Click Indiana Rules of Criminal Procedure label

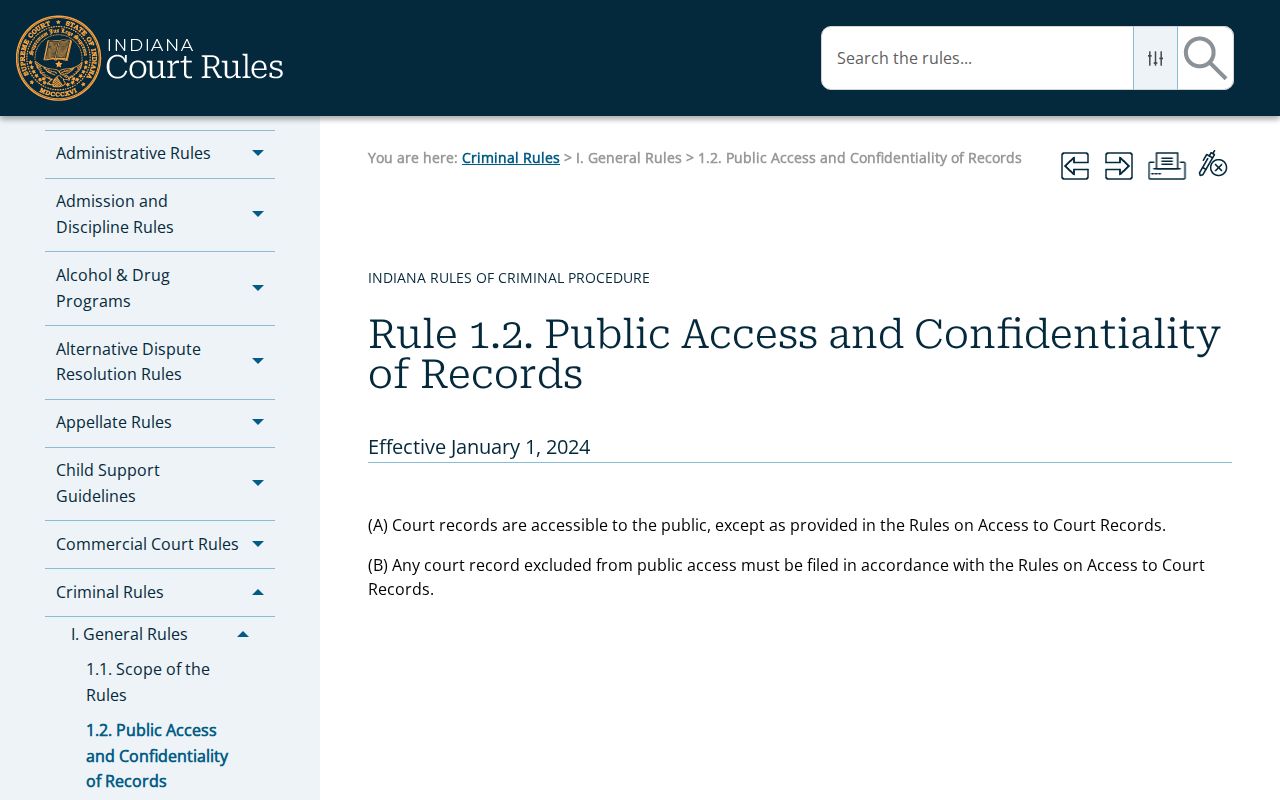pyautogui.click(x=509, y=278)
